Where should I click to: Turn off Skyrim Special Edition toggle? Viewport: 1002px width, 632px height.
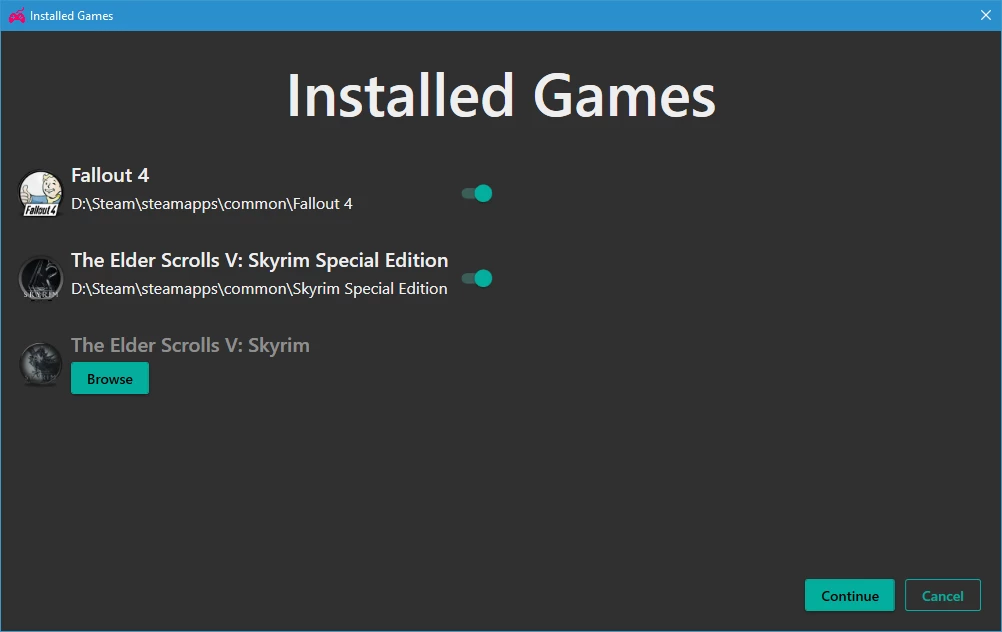[x=477, y=279]
